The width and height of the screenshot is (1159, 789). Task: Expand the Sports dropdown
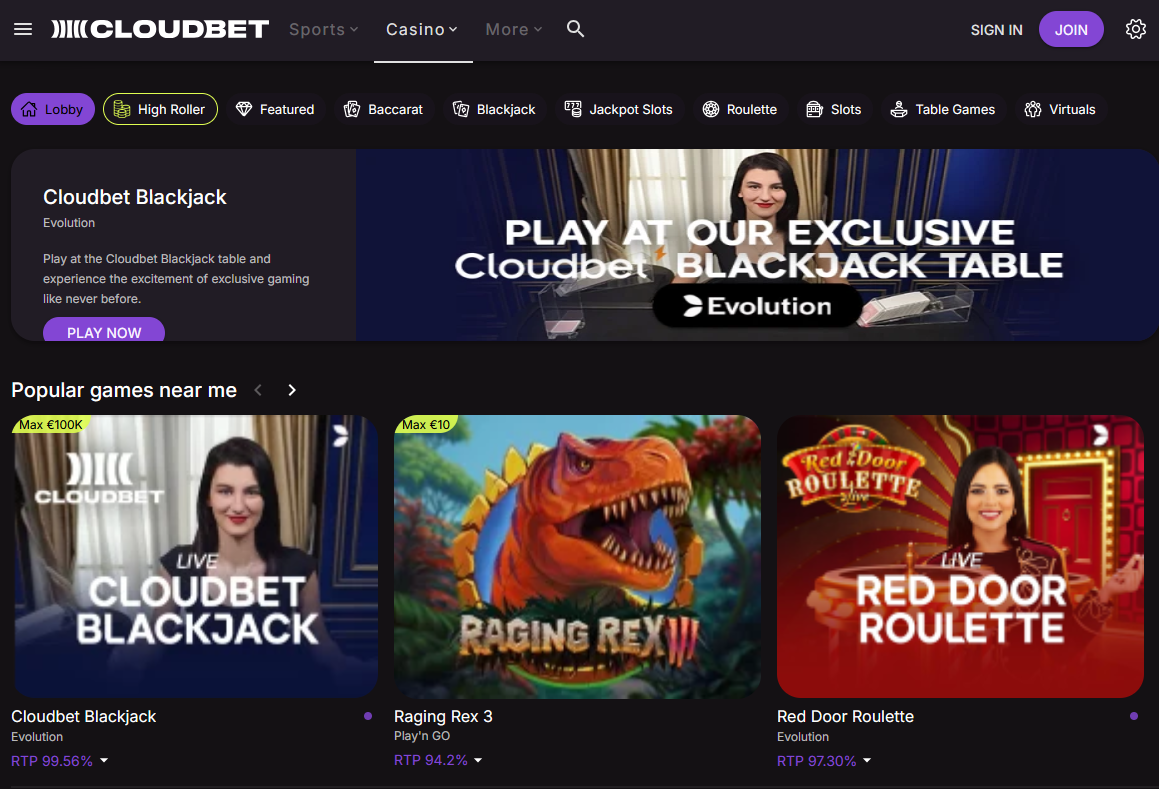[324, 30]
